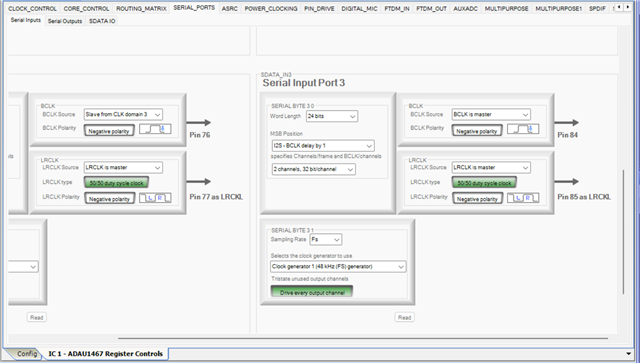The image size is (640, 363).
Task: Click Pin 77 LRCLK polarity L/R icon
Action: [155, 198]
